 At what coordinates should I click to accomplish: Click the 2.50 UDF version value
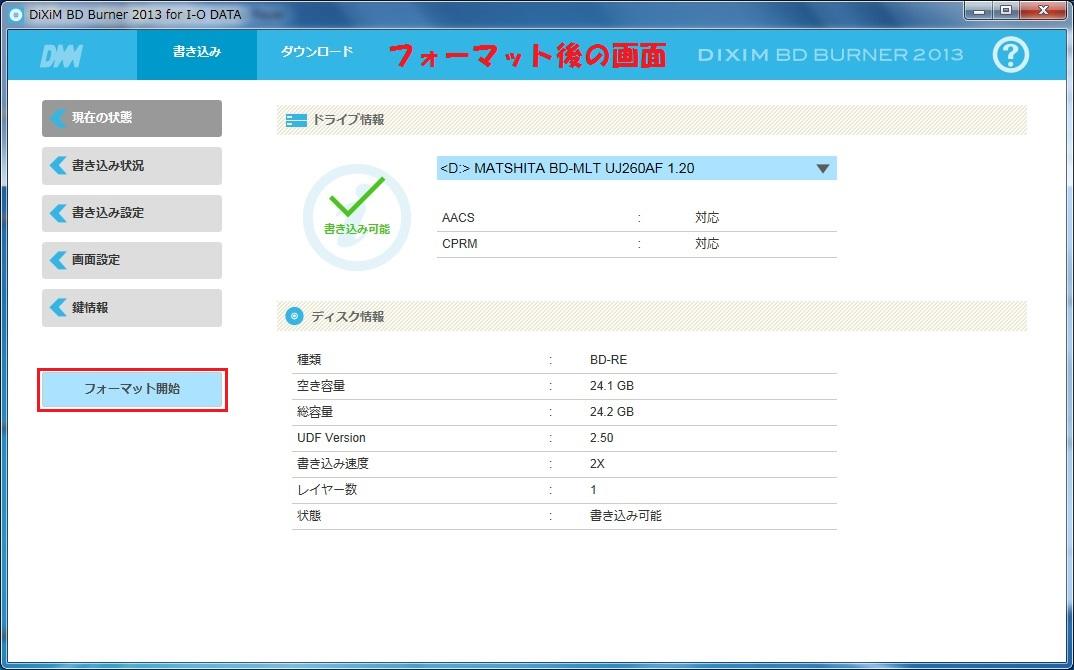601,438
